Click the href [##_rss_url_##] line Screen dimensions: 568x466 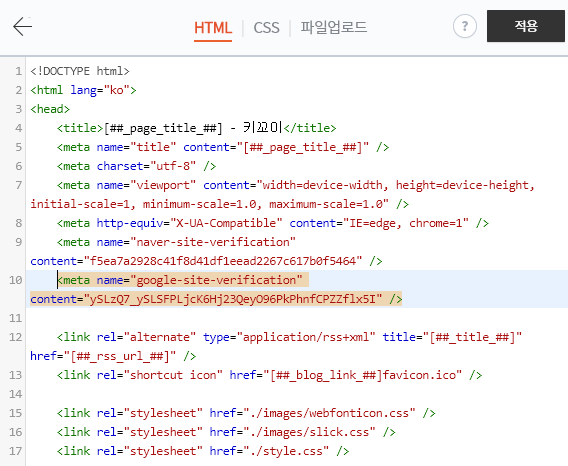click(113, 356)
